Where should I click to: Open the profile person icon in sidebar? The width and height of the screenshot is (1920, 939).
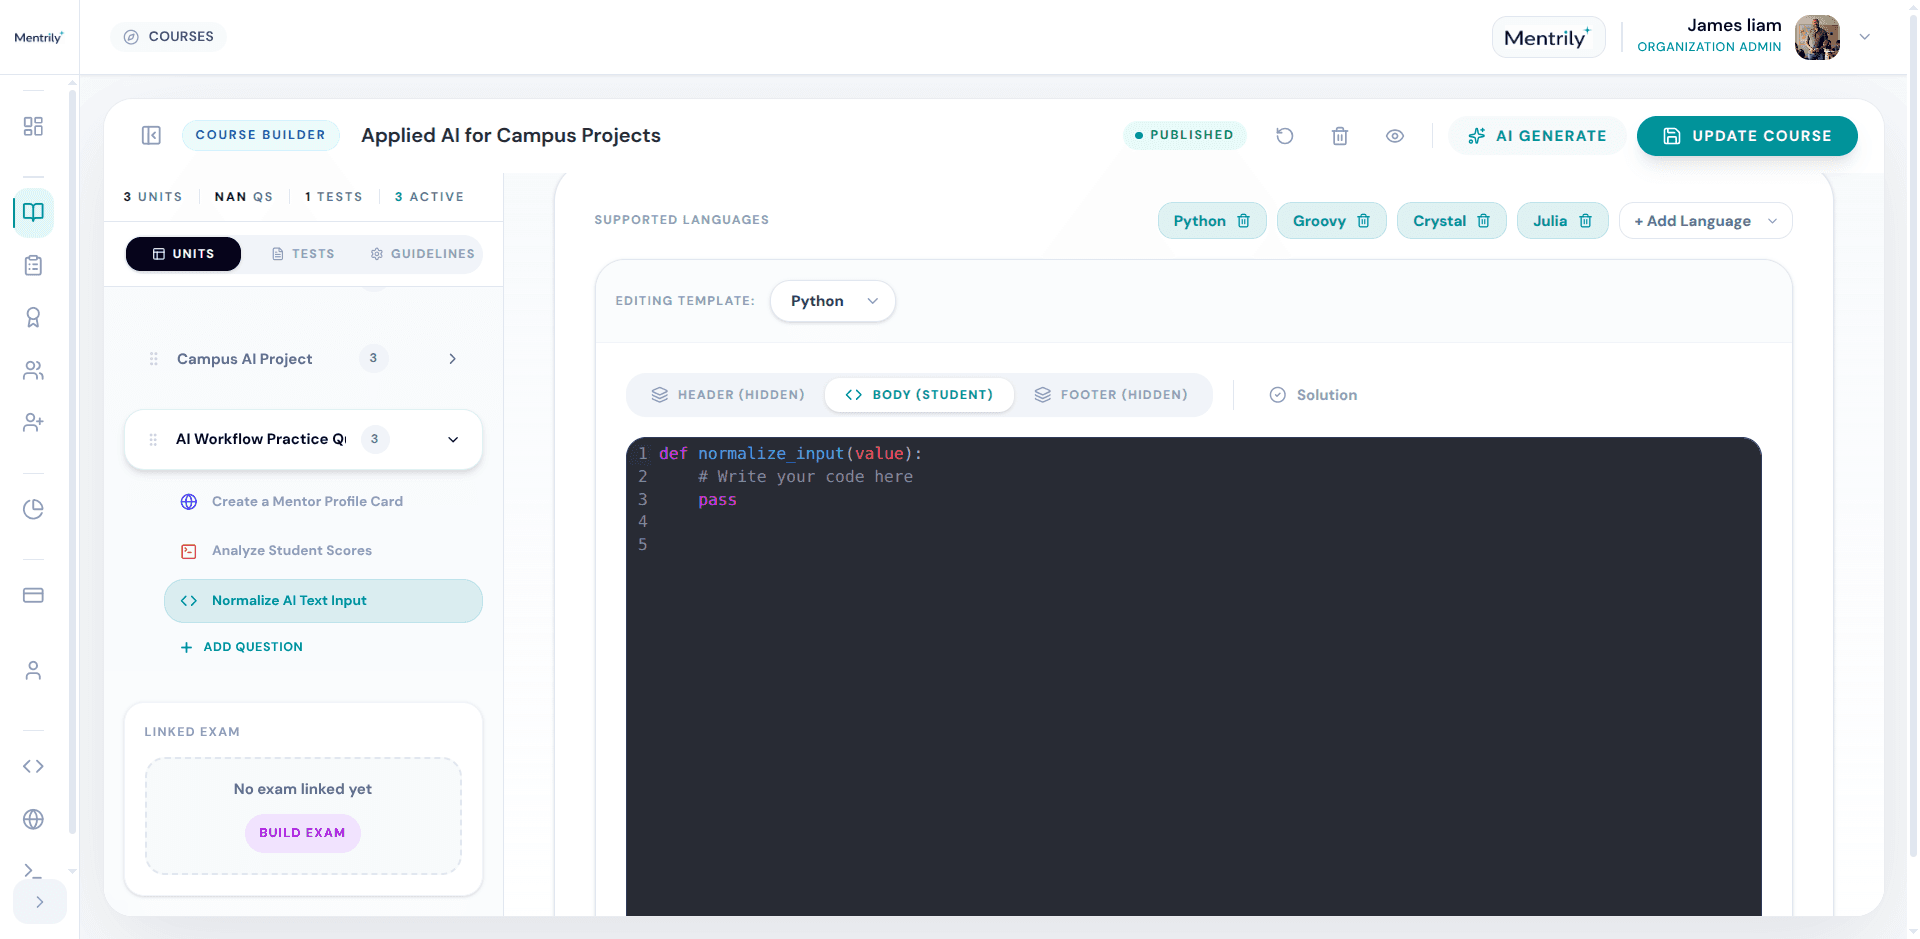(33, 670)
